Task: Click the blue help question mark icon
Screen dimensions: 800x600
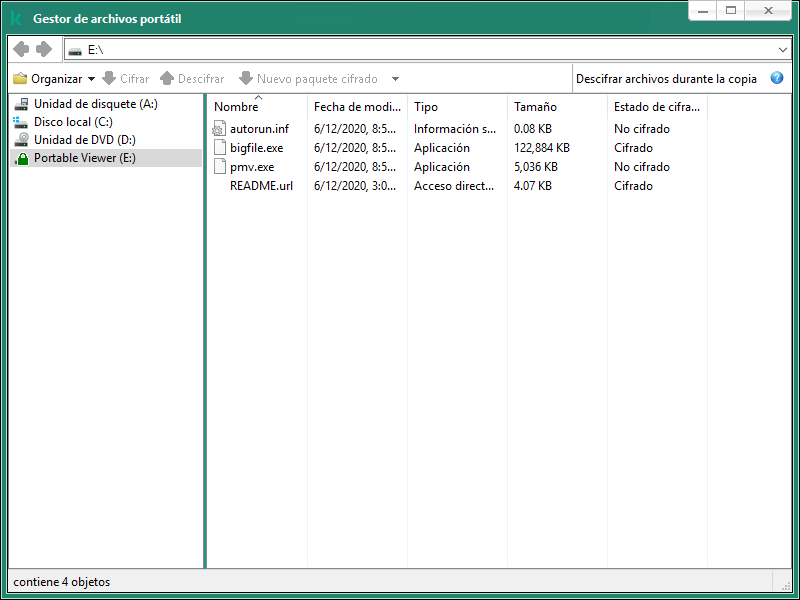Action: 777,78
